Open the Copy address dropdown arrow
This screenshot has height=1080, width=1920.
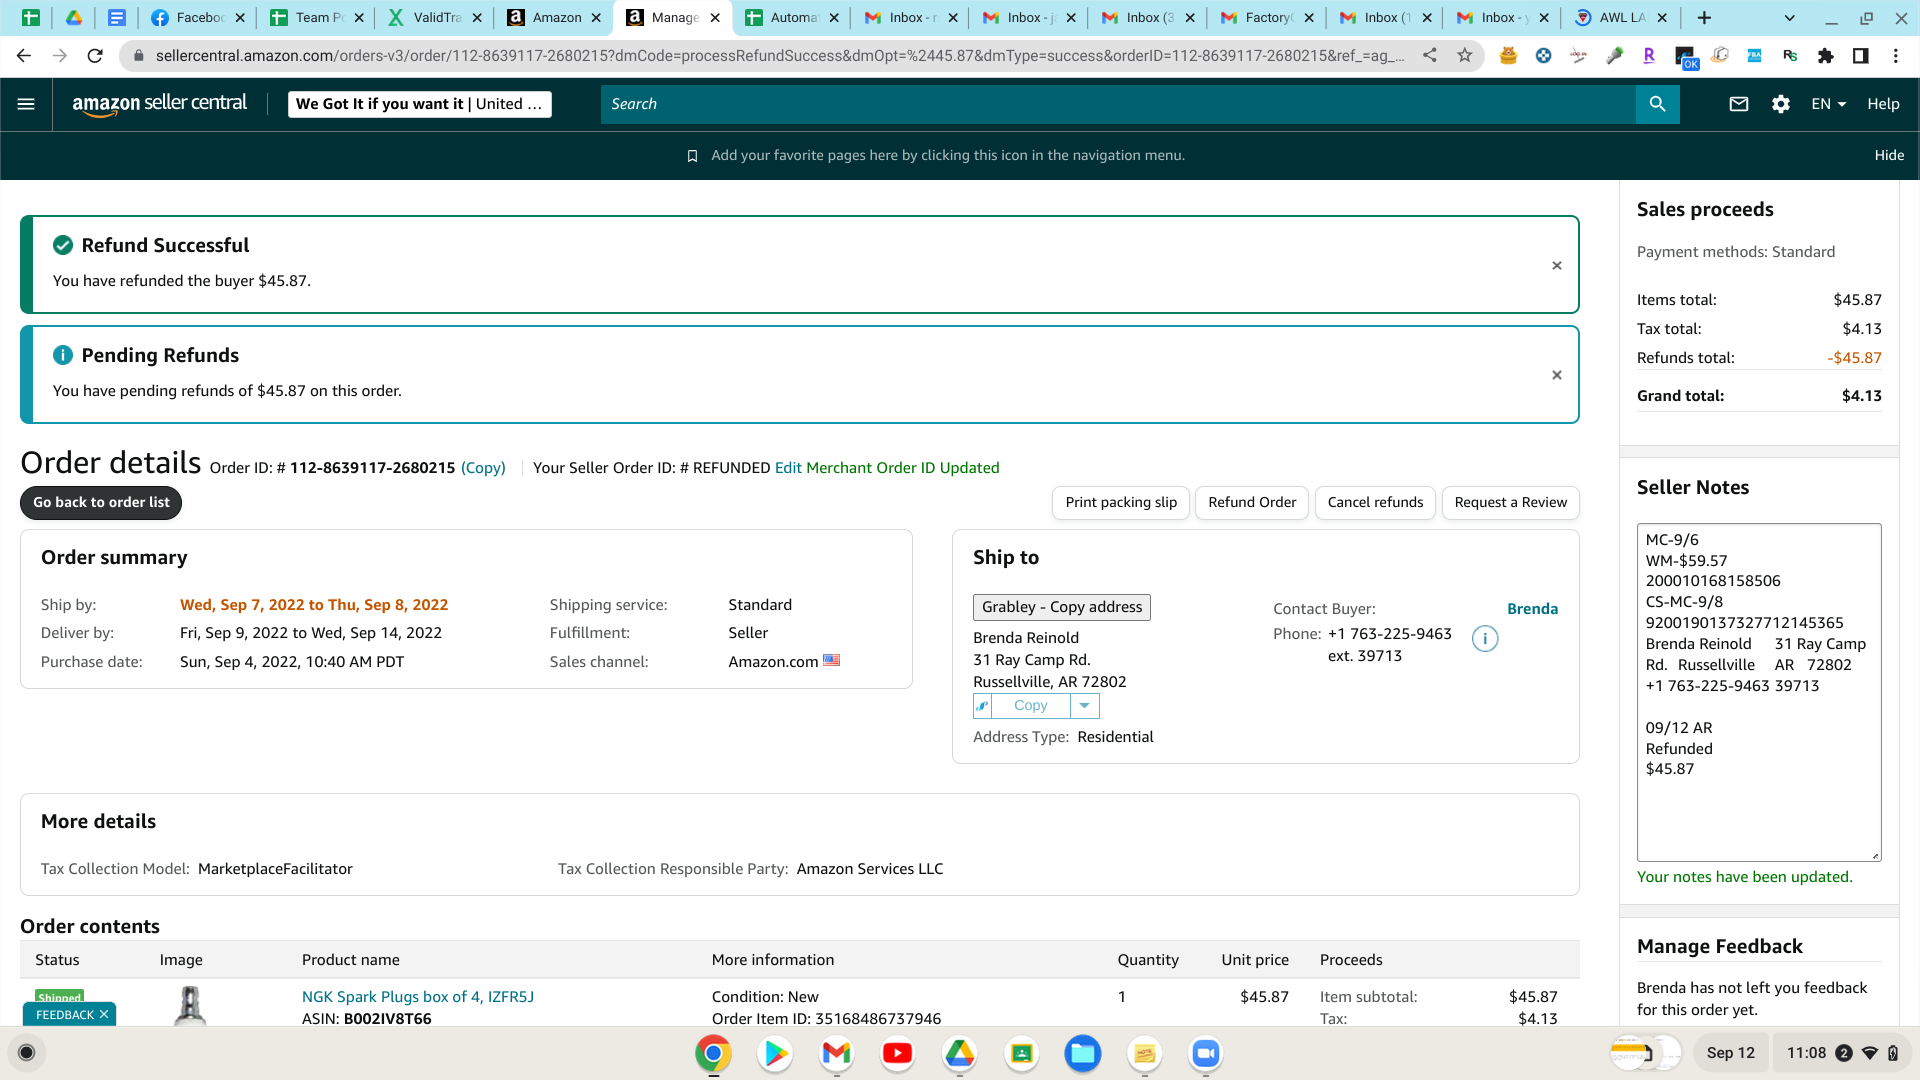click(1084, 706)
